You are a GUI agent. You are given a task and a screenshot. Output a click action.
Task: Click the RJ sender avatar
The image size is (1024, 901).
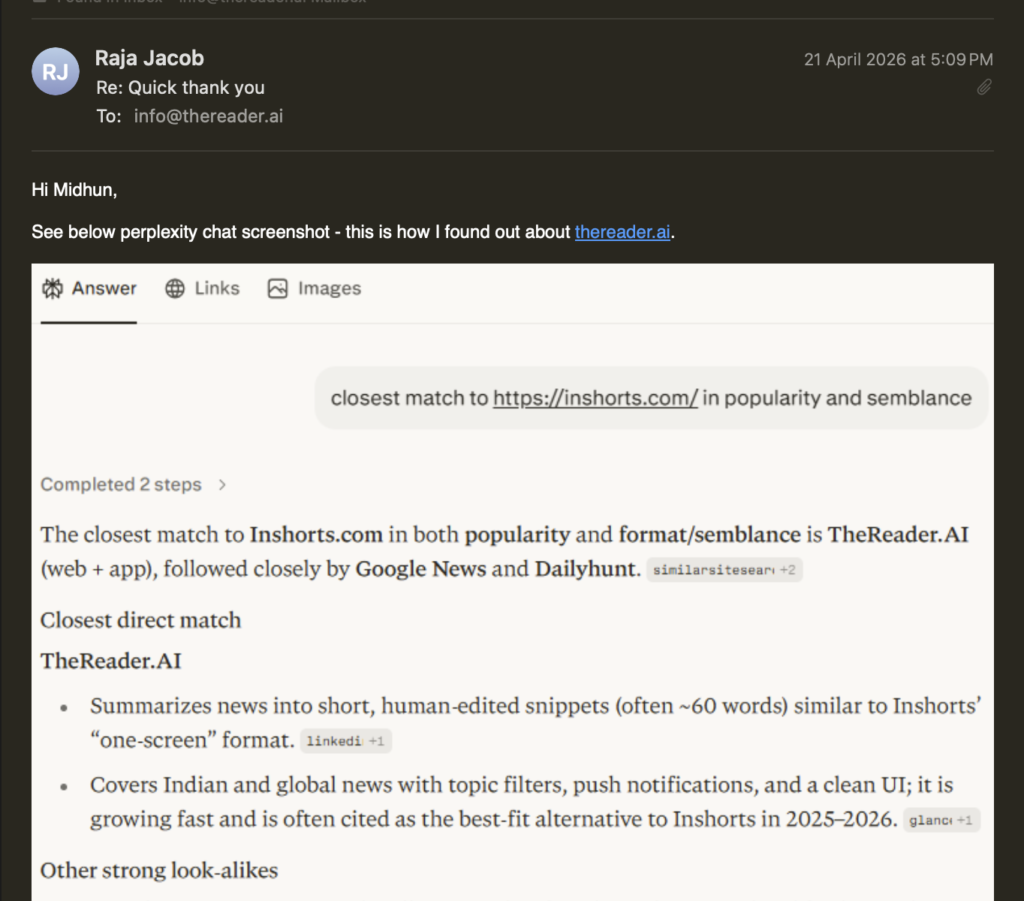coord(55,71)
